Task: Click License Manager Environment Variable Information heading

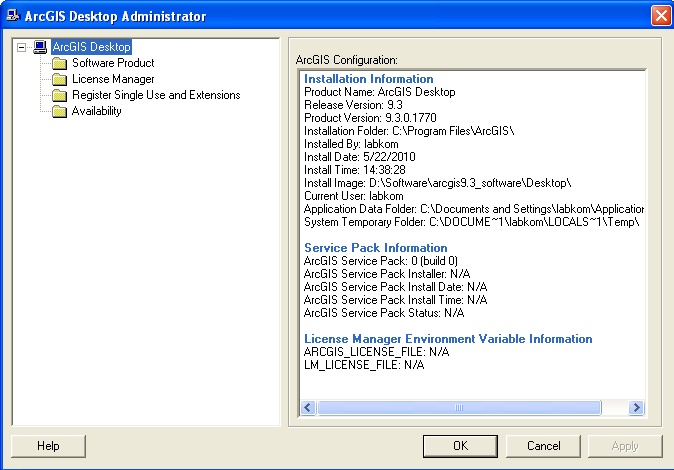Action: 448,339
